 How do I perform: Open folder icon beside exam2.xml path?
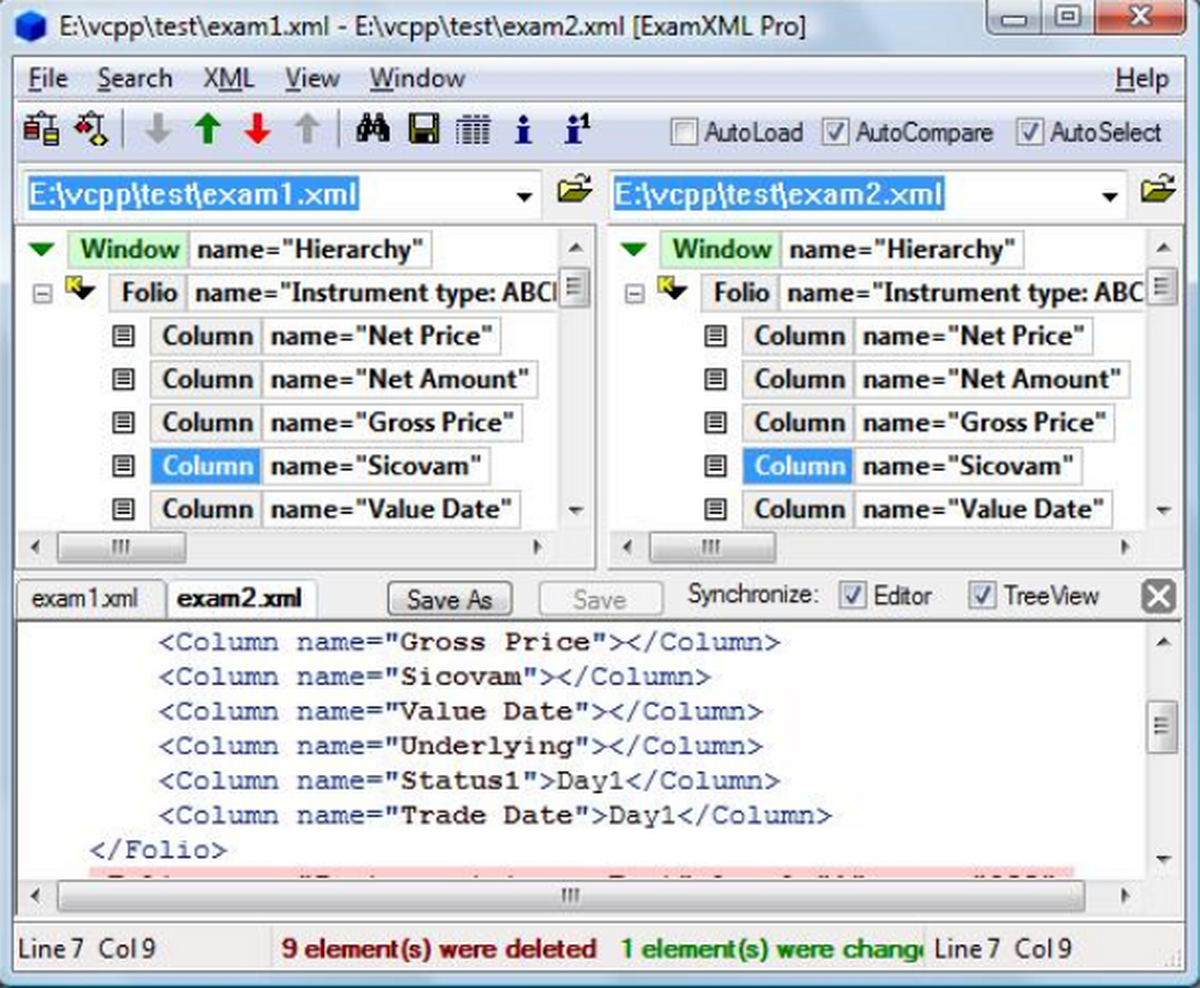[1157, 190]
